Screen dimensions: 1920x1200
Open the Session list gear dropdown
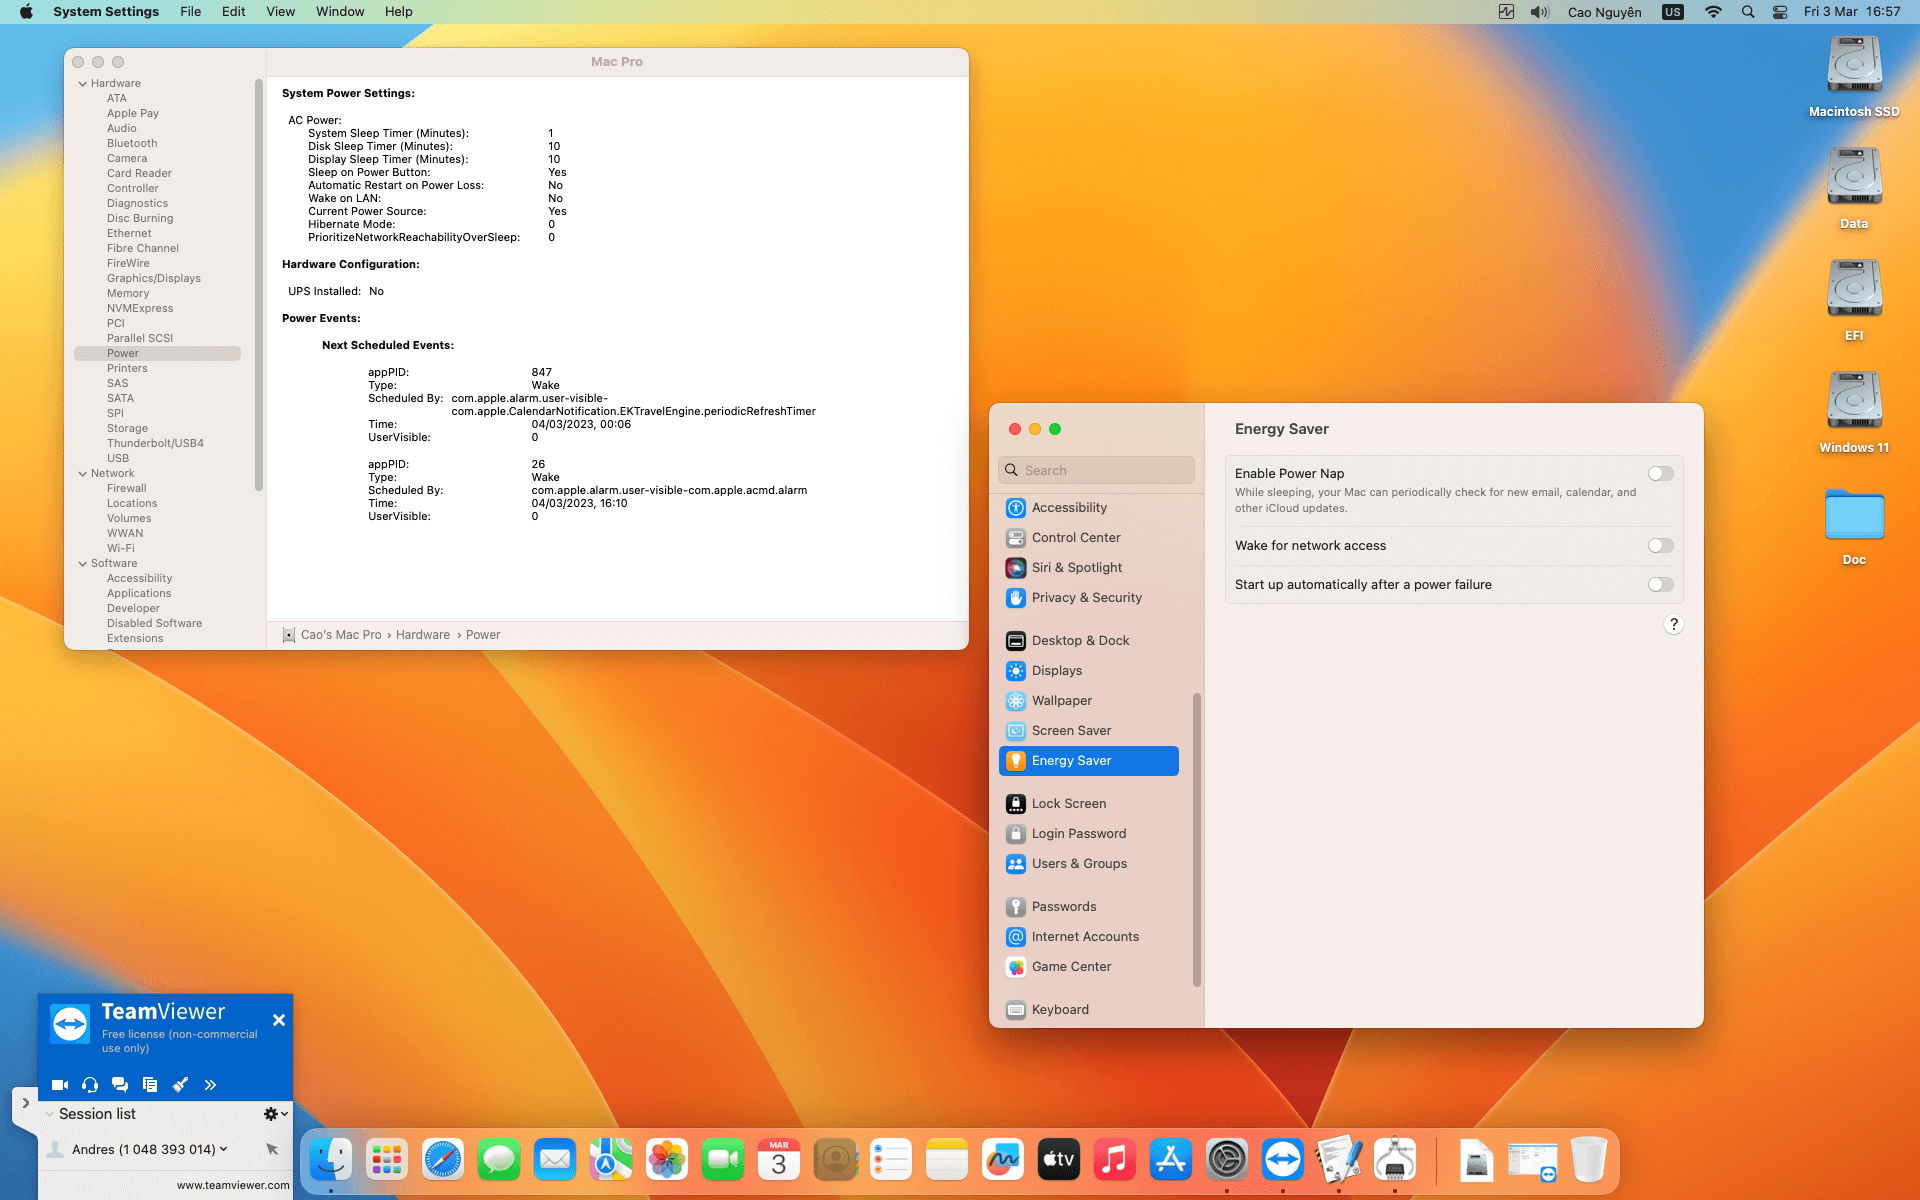pyautogui.click(x=275, y=1114)
